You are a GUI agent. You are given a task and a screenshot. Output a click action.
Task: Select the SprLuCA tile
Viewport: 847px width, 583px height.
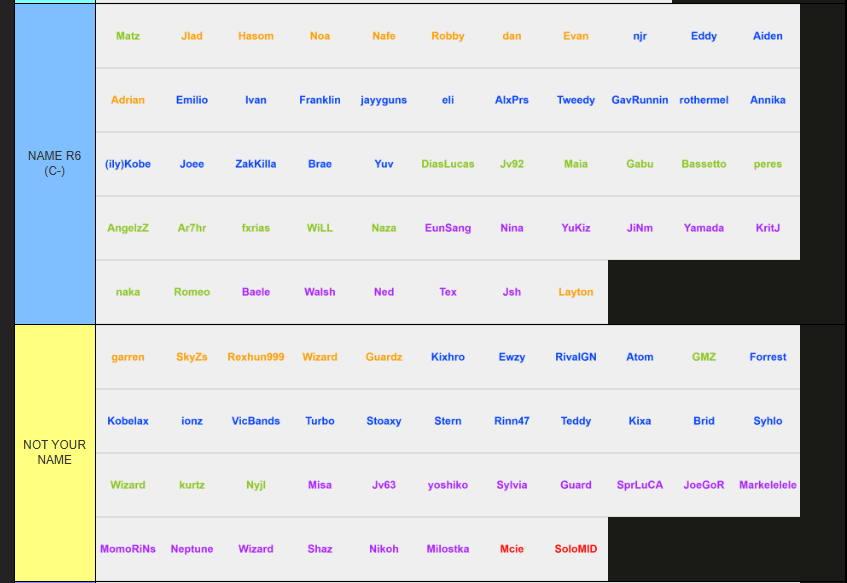[x=640, y=485]
